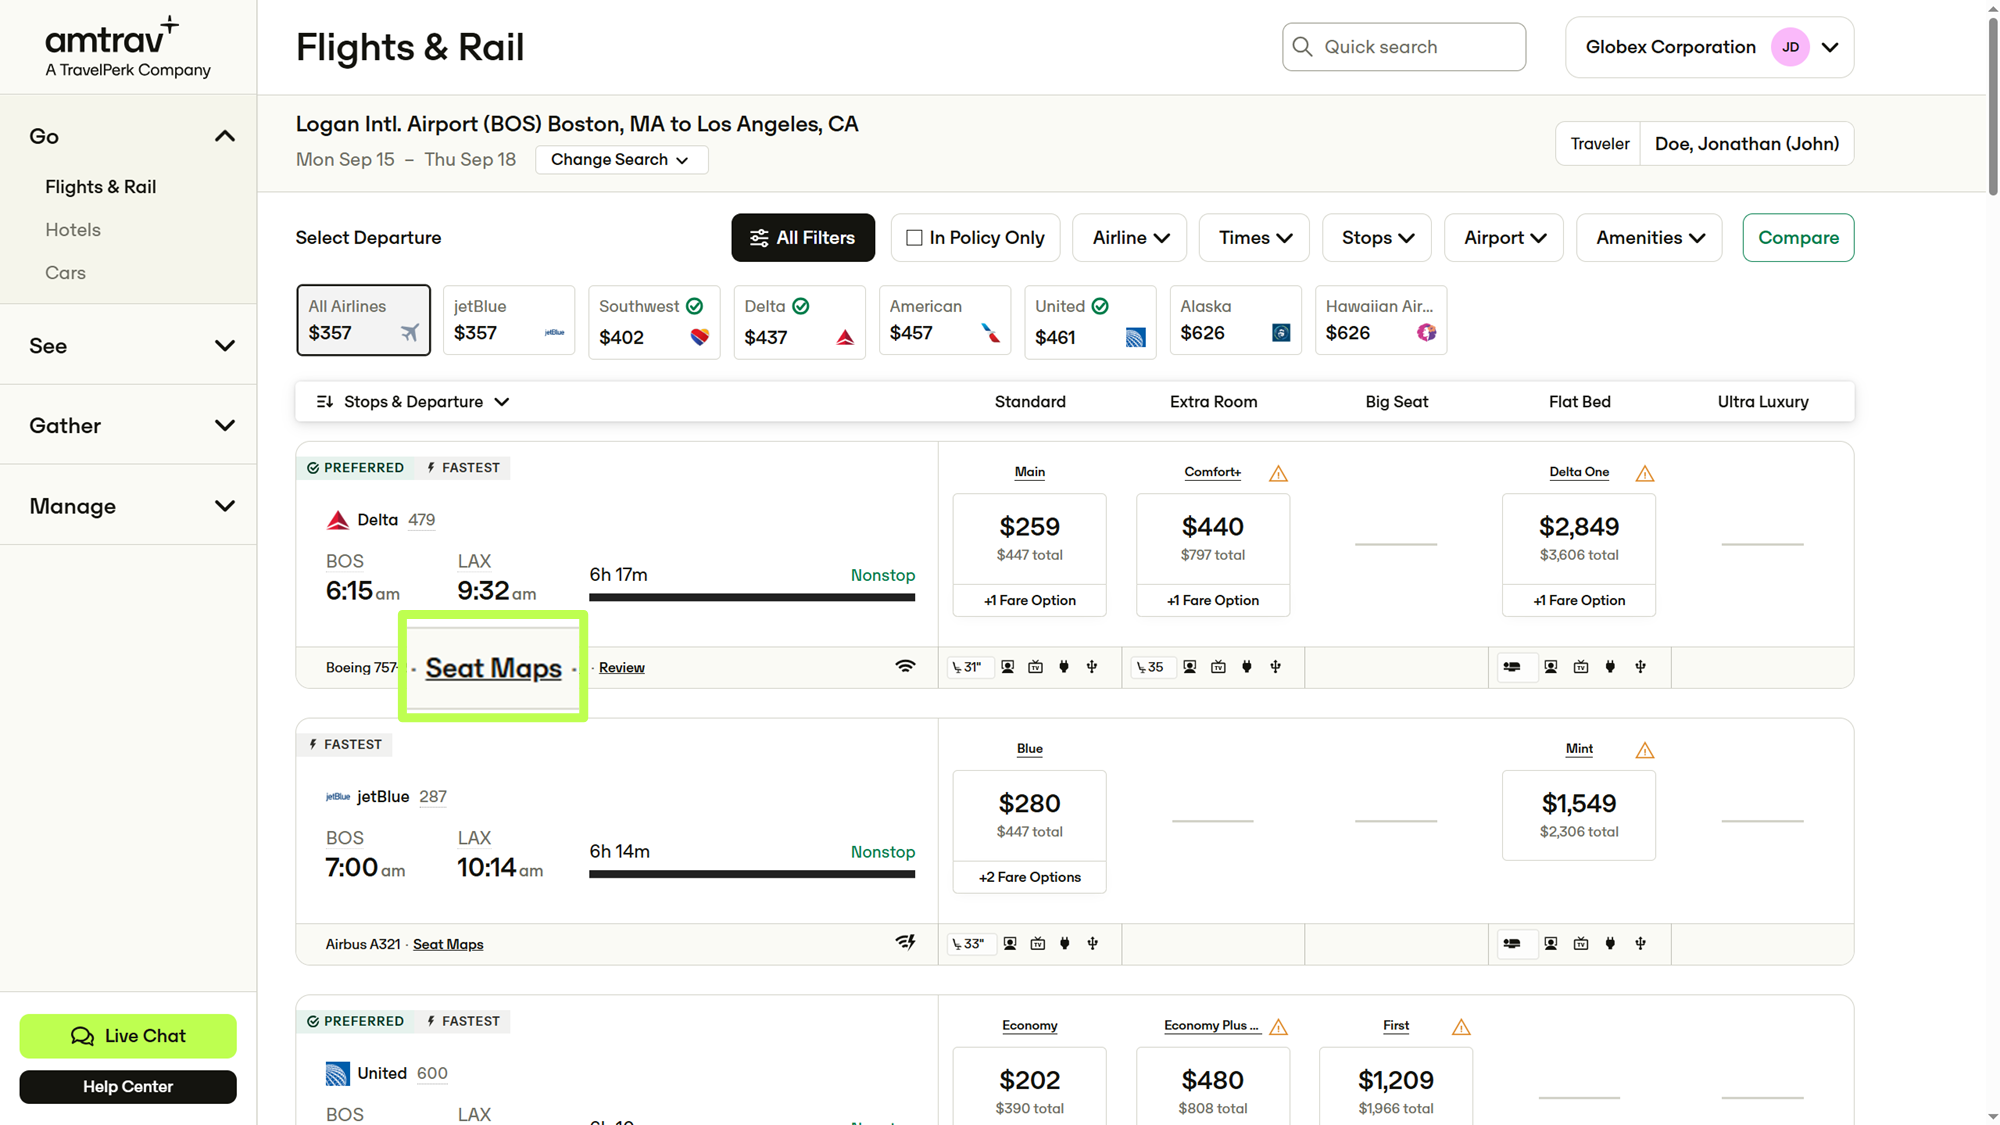Click the 33" legroom badge under jetBlue Blue

969,943
